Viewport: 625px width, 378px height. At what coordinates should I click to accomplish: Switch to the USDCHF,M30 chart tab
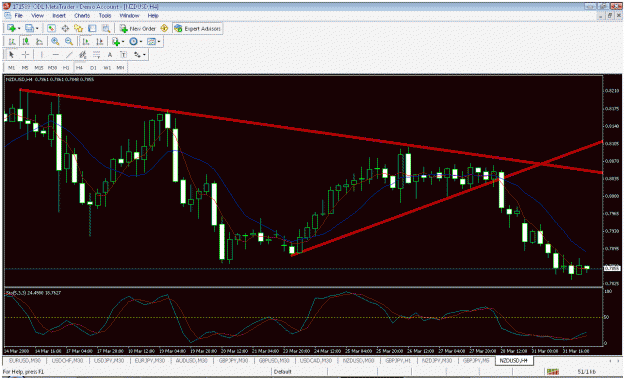pyautogui.click(x=67, y=360)
